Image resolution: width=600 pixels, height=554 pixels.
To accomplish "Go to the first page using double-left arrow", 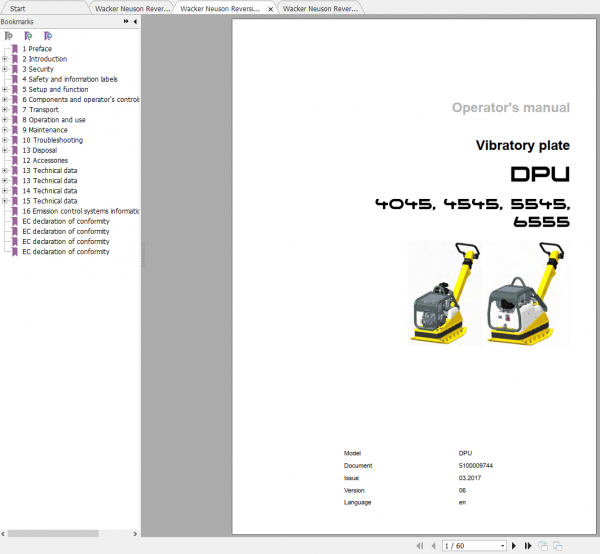I will (420, 546).
